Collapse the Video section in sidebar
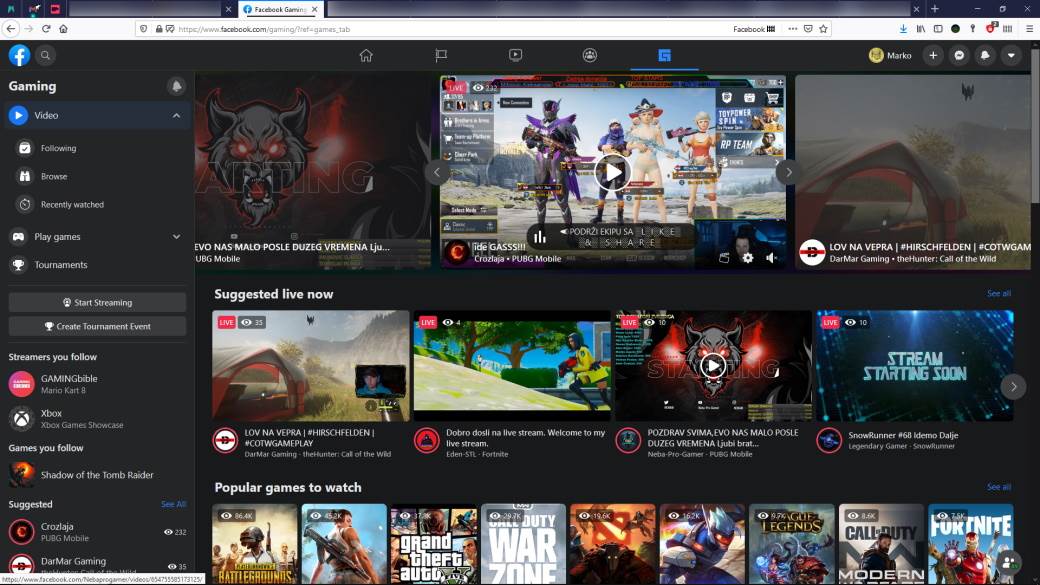The height and width of the screenshot is (585, 1040). pyautogui.click(x=176, y=115)
